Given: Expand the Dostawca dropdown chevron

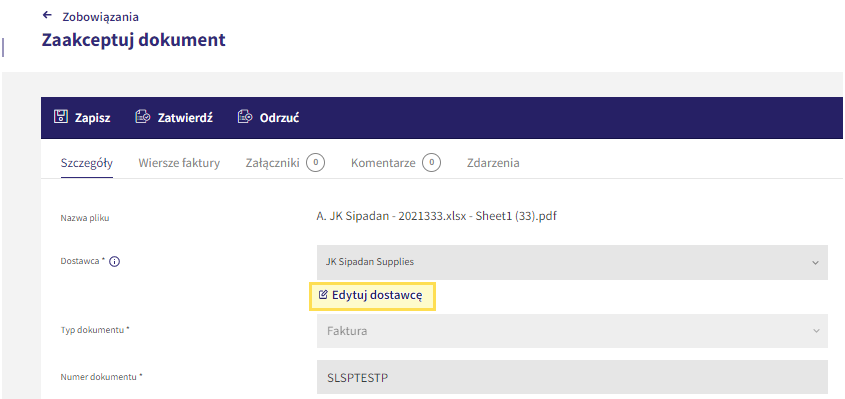Looking at the screenshot, I should coord(815,262).
